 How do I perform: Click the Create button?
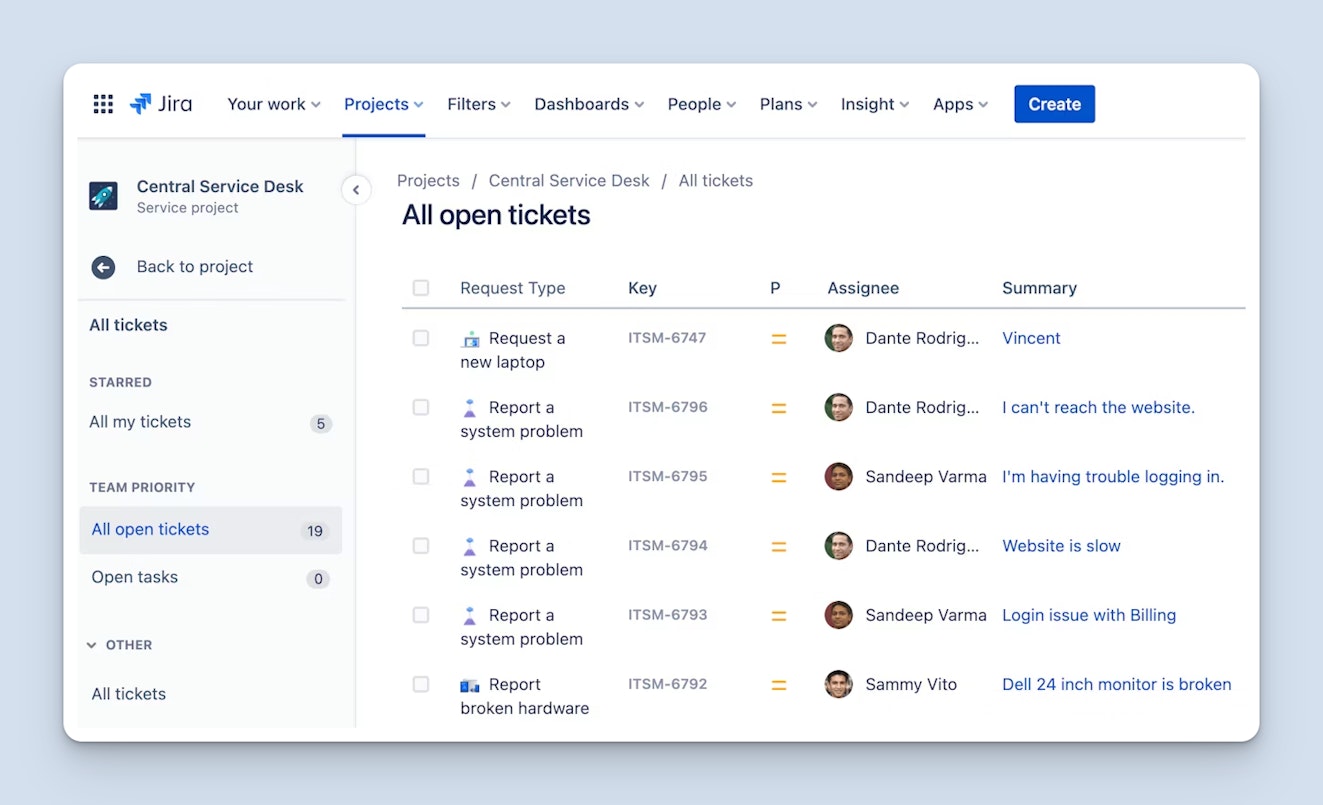1054,104
